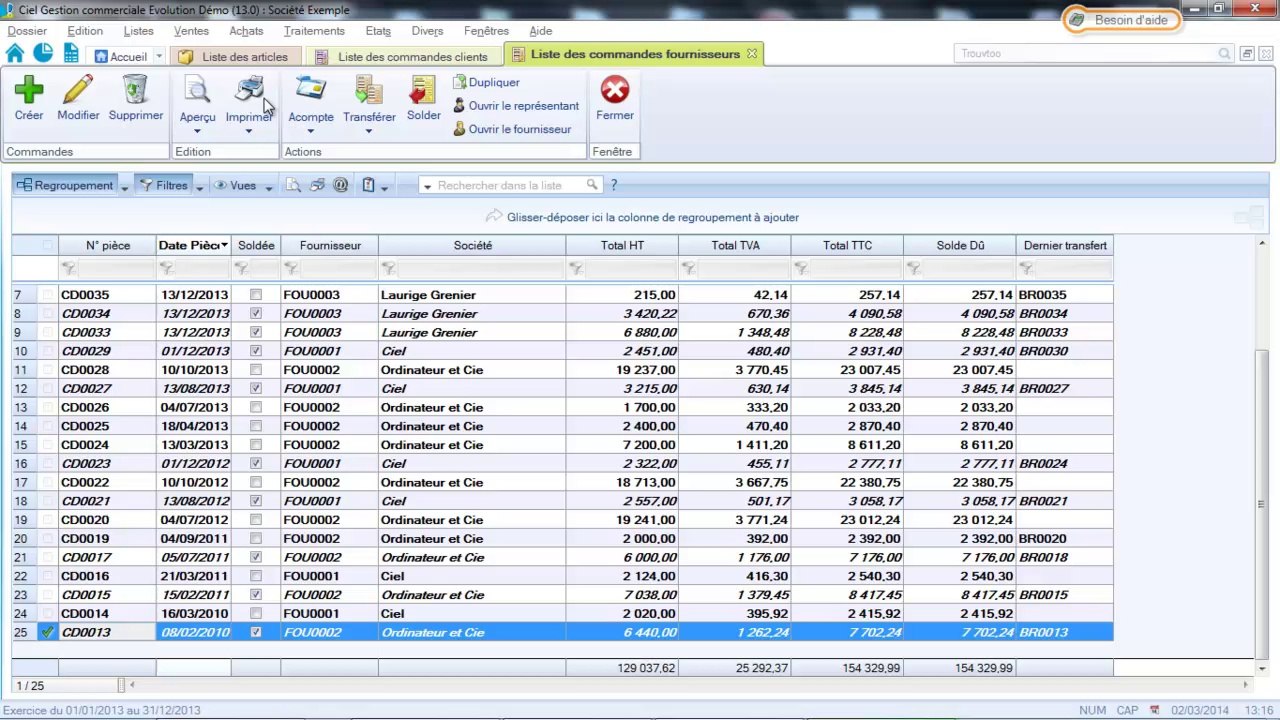Viewport: 1280px width, 720px height.
Task: Click the filter funnel under Total HT column
Action: point(576,268)
